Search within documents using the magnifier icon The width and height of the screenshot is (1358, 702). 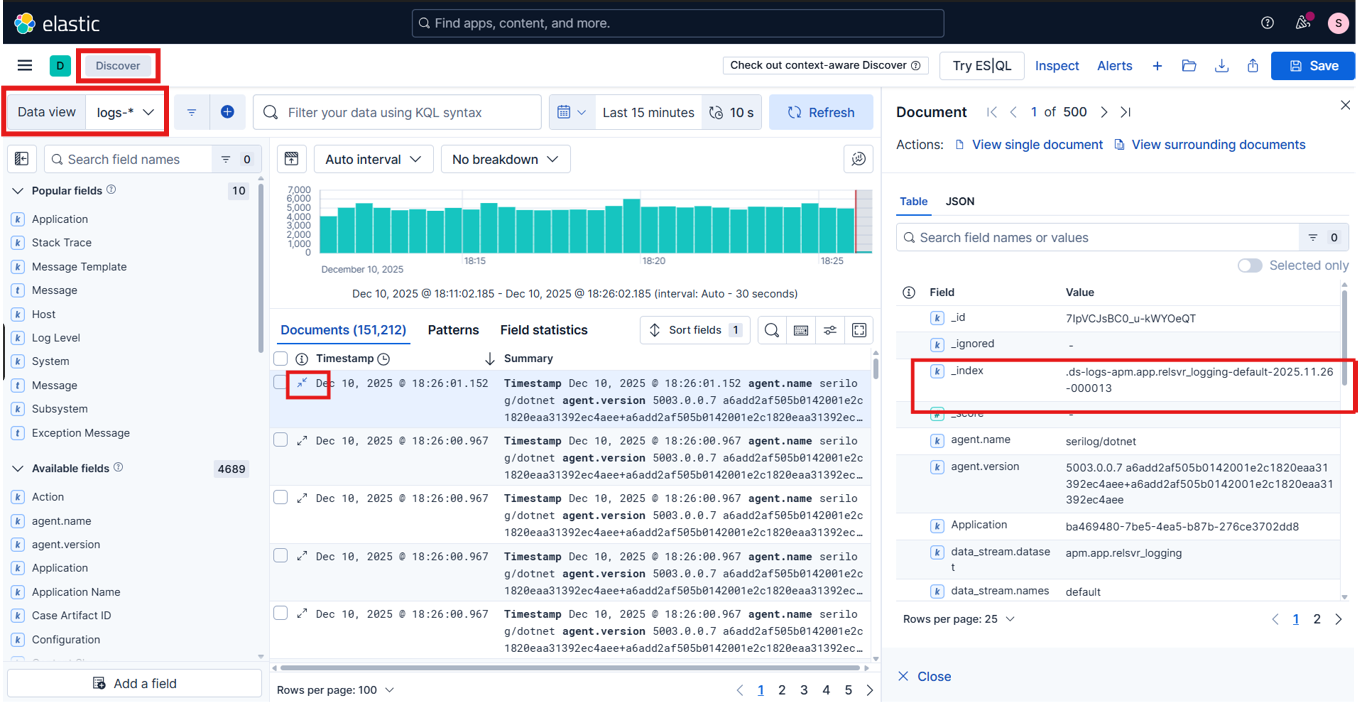tap(770, 330)
